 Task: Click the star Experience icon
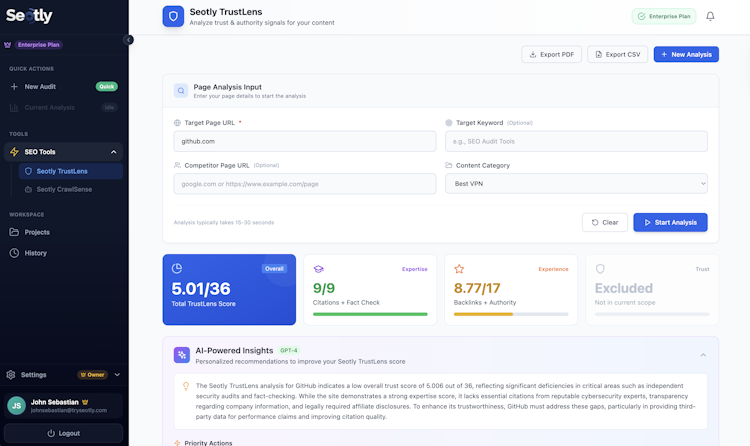tap(459, 269)
